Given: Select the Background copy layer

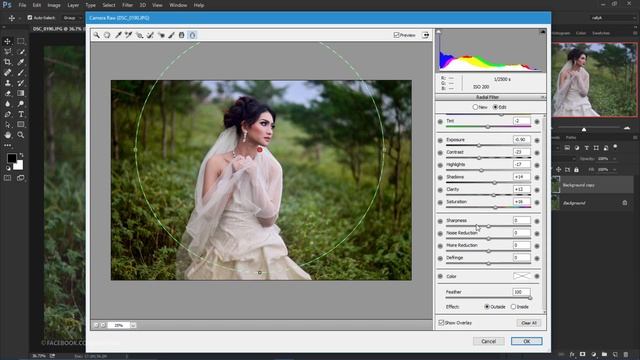Looking at the screenshot, I should 592,185.
